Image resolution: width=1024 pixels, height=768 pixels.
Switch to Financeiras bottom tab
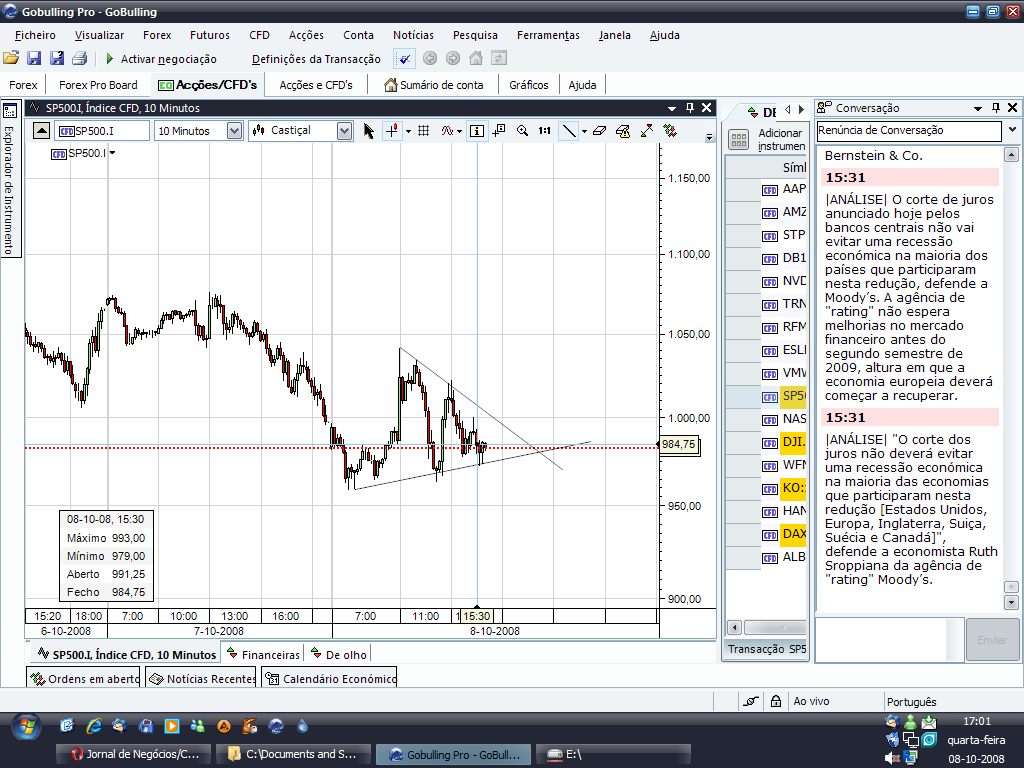point(264,654)
